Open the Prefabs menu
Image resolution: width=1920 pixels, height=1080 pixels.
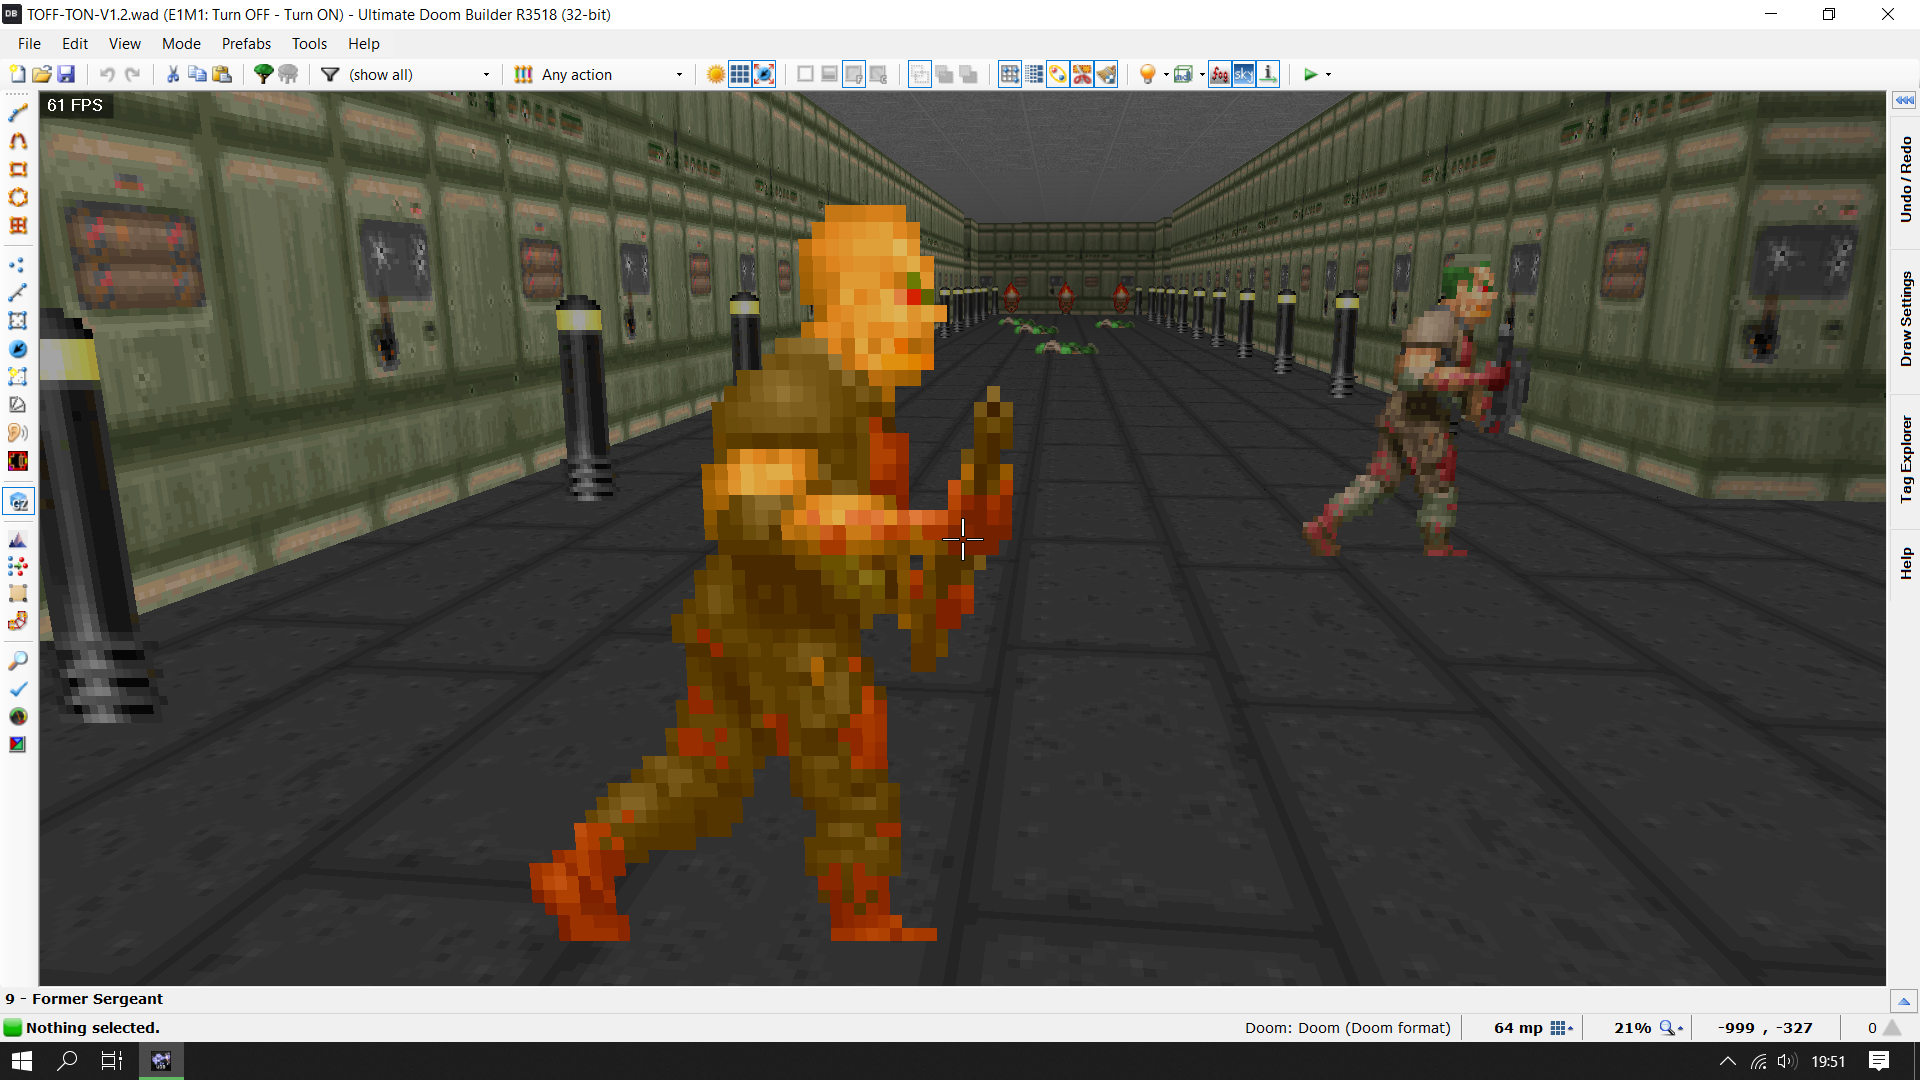coord(246,44)
